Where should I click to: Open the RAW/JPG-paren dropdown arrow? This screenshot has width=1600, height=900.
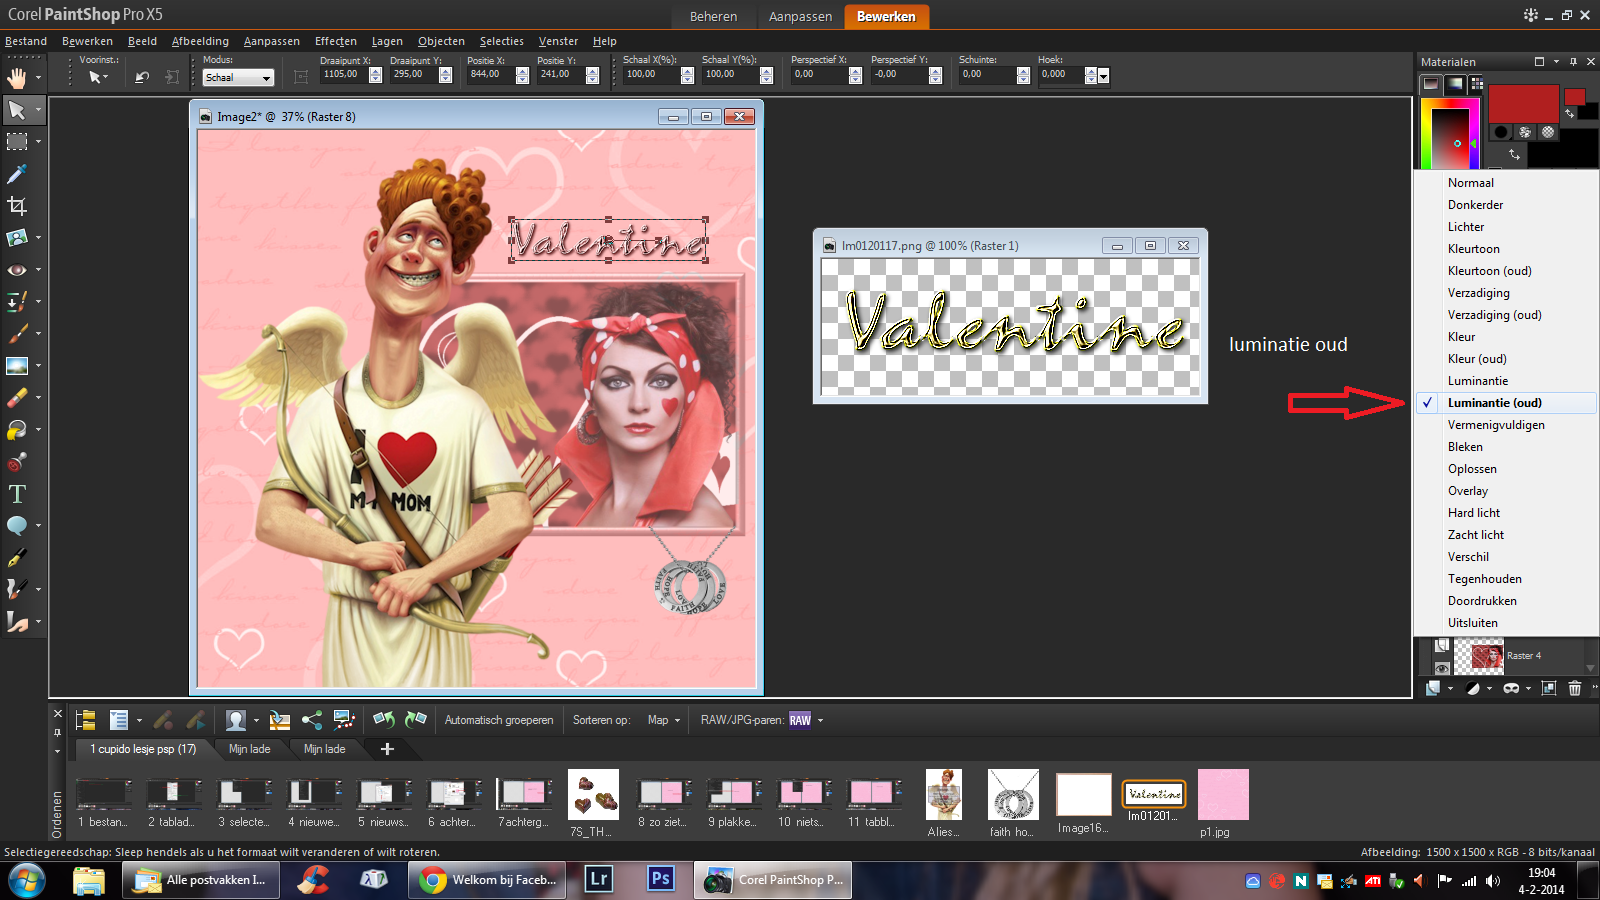click(x=820, y=720)
